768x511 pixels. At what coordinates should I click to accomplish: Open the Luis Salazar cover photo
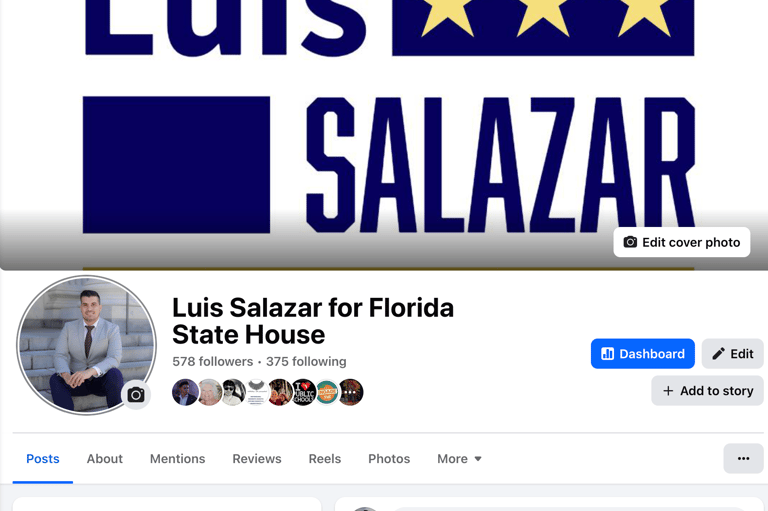pyautogui.click(x=384, y=135)
